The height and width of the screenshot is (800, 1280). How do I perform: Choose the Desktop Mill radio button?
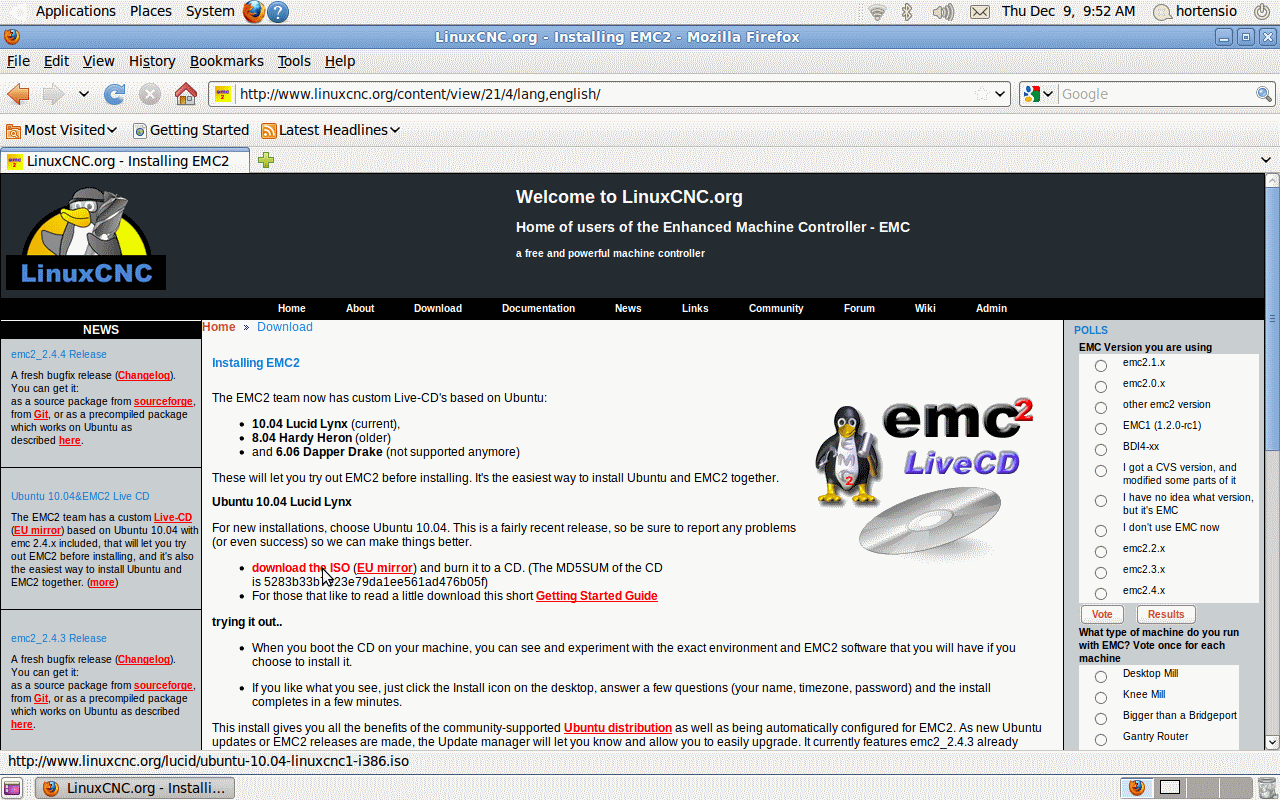1100,677
